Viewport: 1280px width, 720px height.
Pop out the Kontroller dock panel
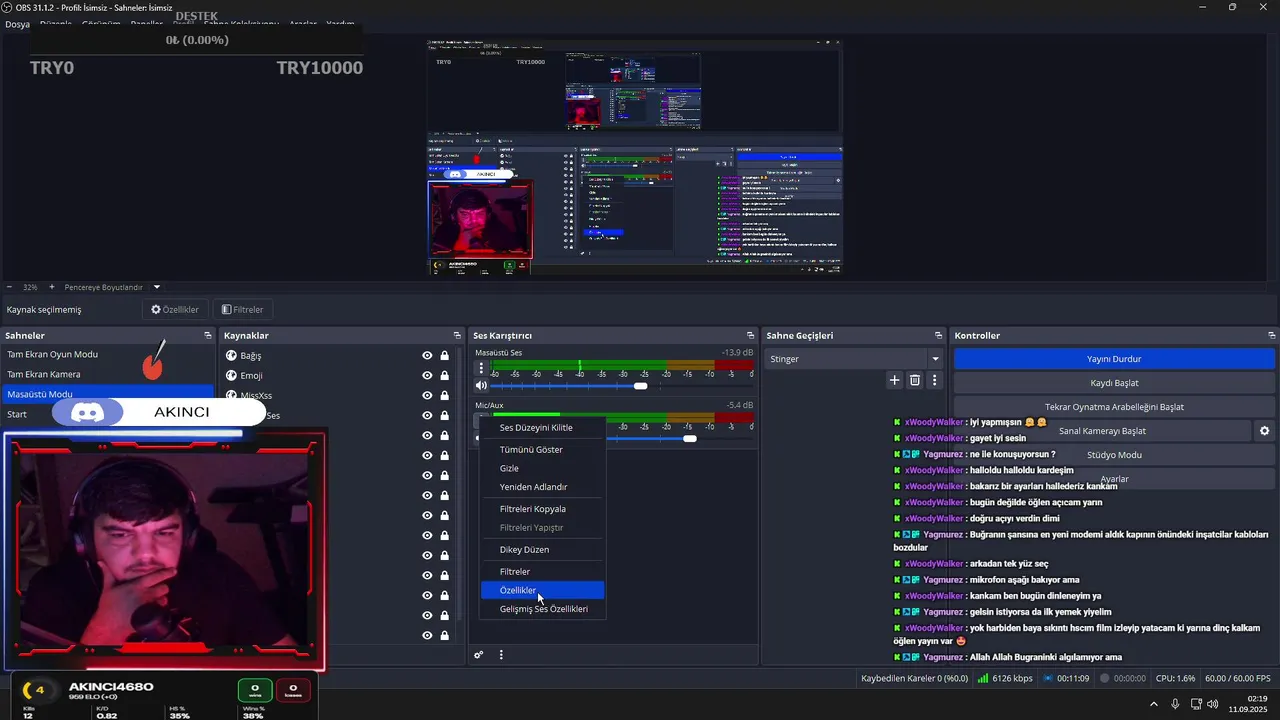(1272, 336)
